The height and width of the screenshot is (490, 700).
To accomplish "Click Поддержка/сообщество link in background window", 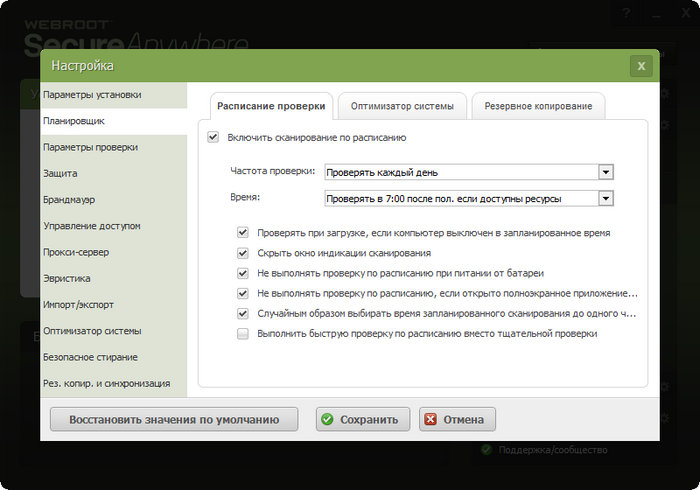I will point(553,450).
